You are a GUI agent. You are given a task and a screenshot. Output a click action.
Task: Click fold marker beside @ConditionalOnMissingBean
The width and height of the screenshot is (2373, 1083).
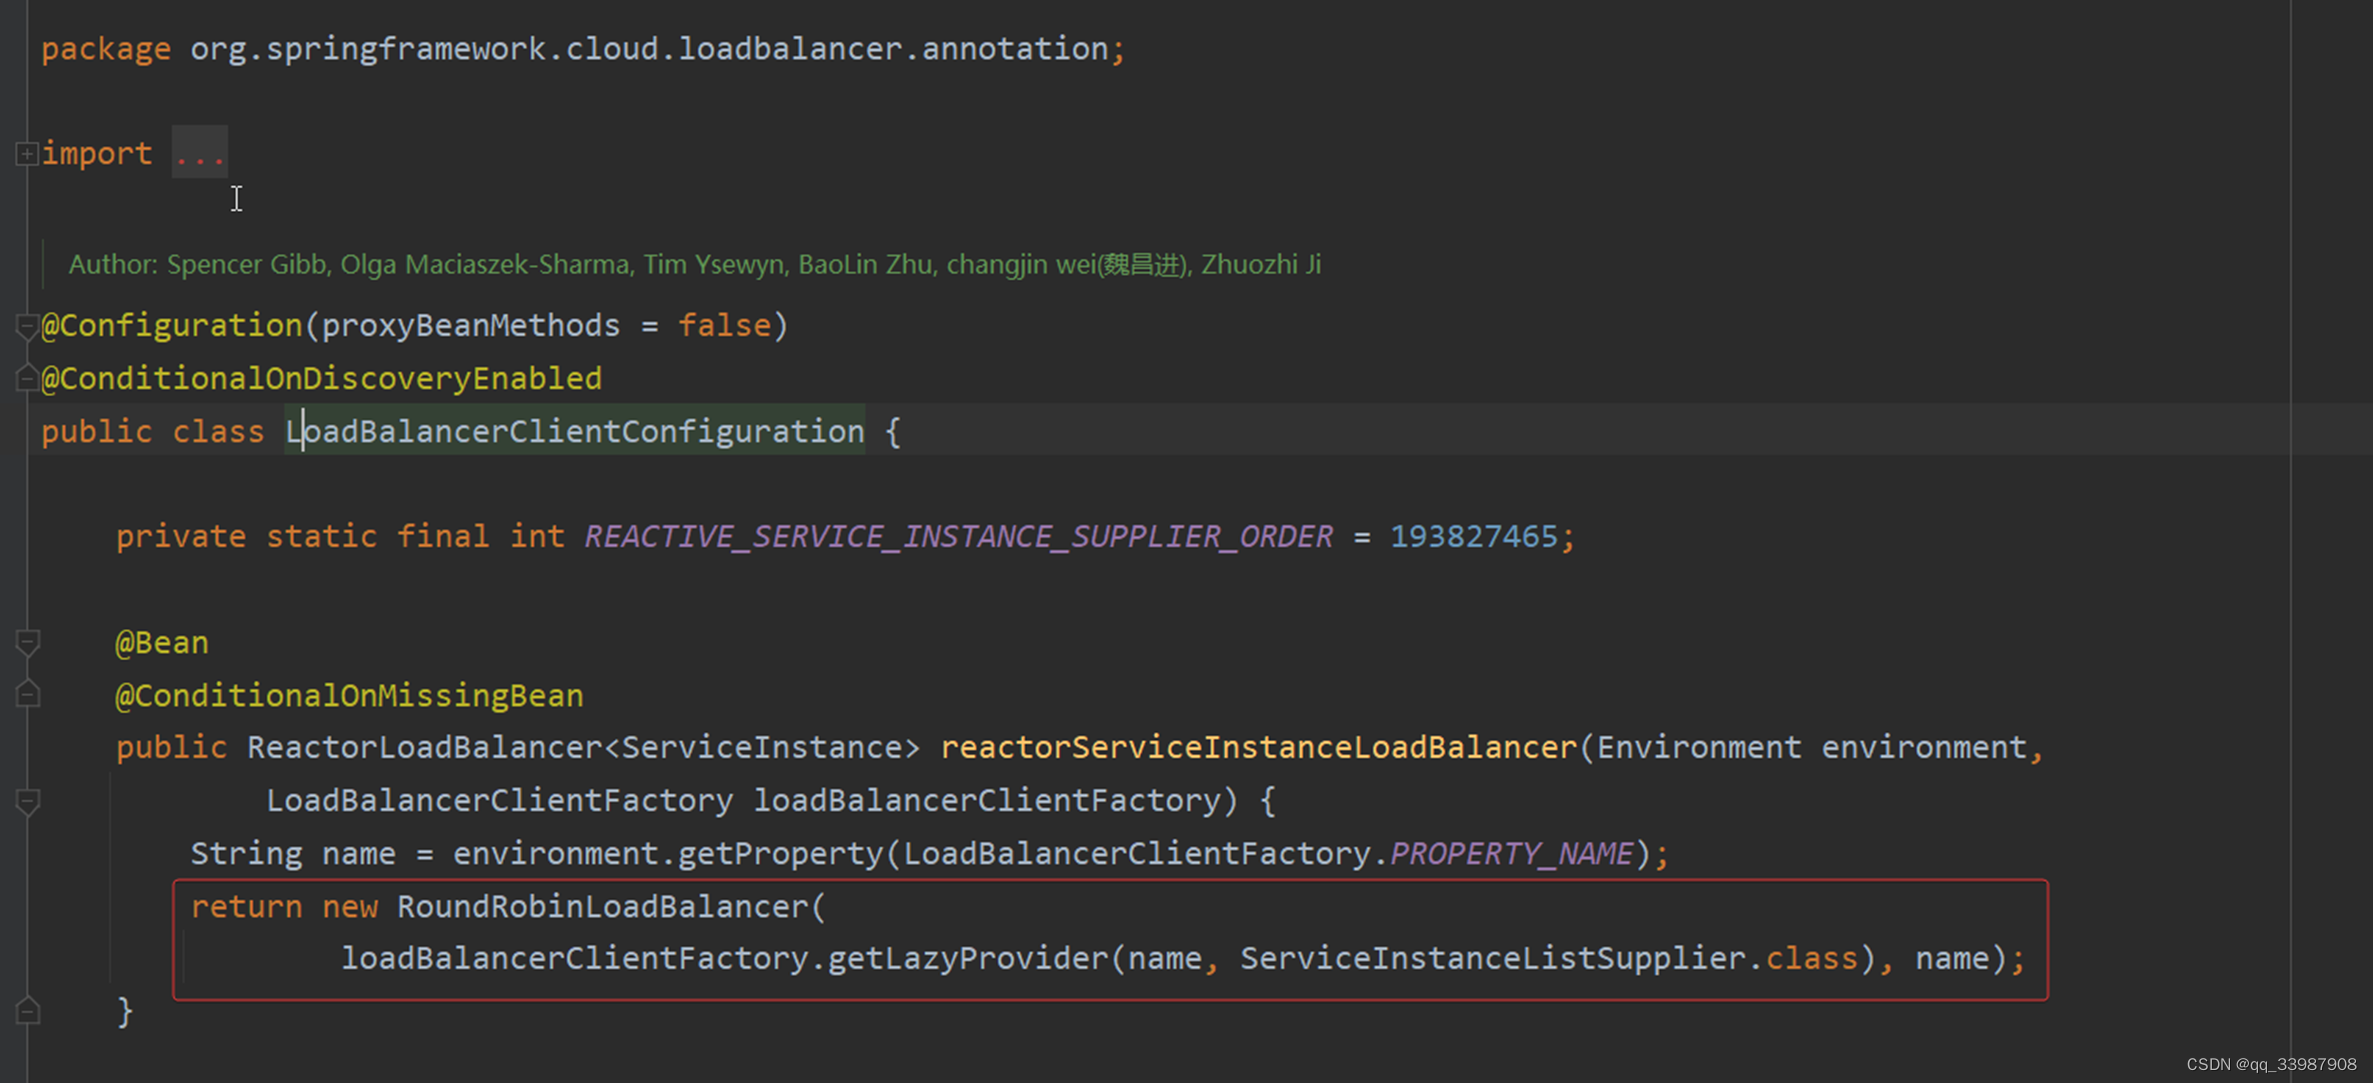(x=28, y=695)
